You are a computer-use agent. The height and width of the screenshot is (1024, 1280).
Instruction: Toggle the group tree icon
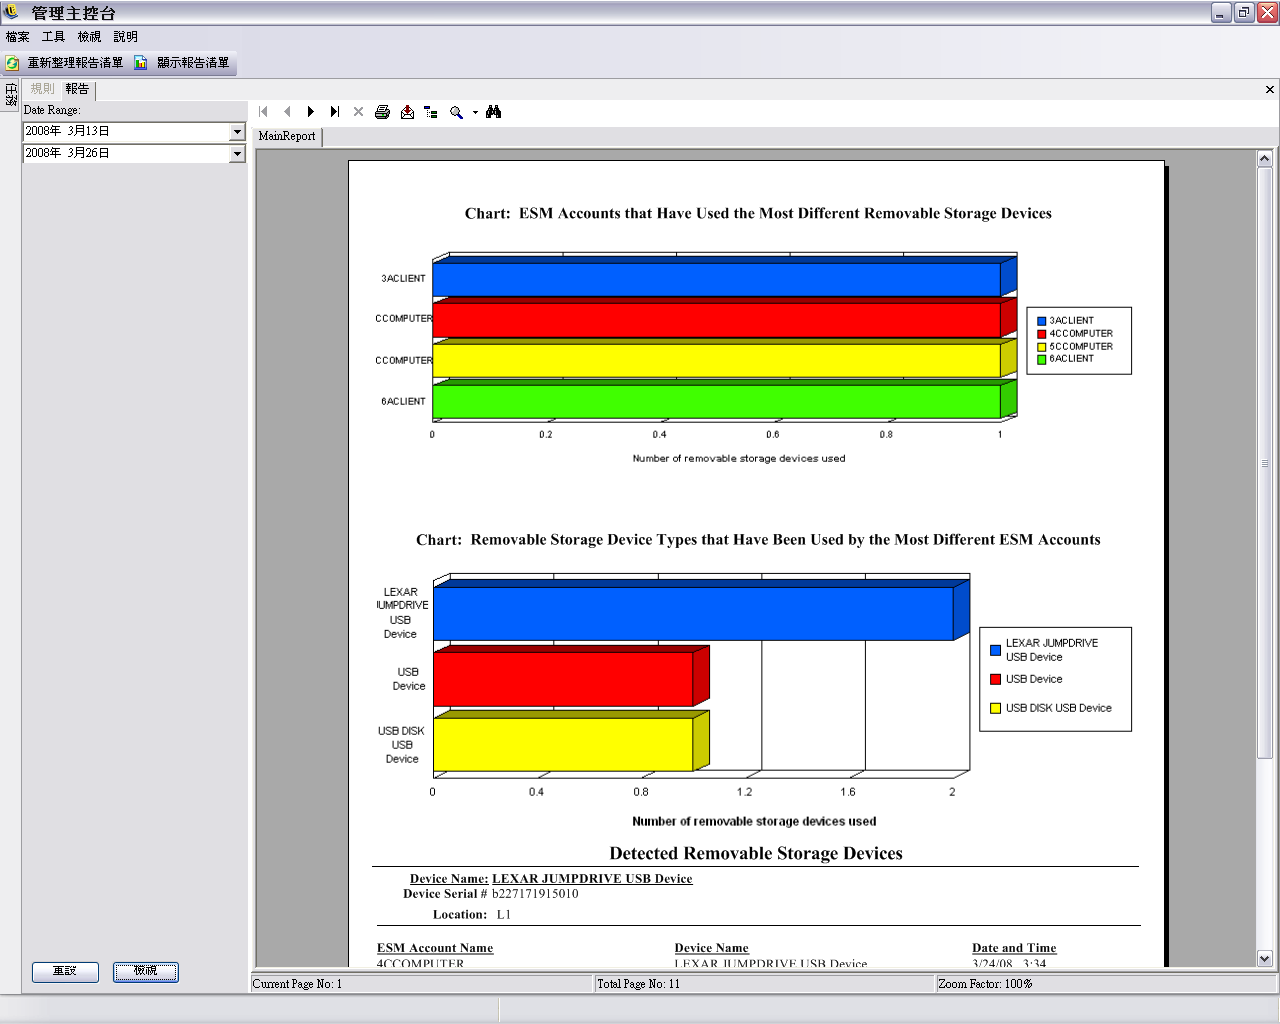pyautogui.click(x=431, y=112)
